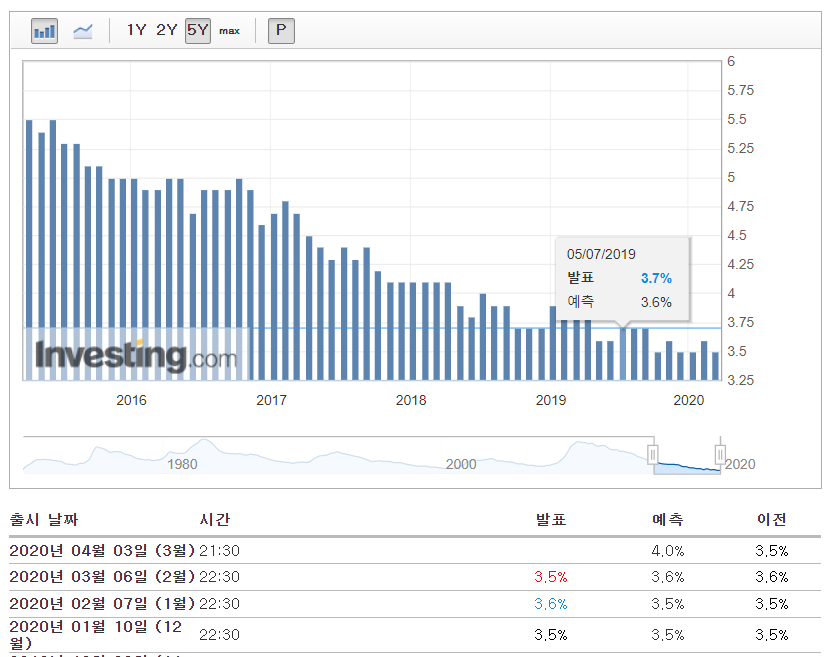The width and height of the screenshot is (828, 657).
Task: Click the 예측 column header
Action: [667, 520]
